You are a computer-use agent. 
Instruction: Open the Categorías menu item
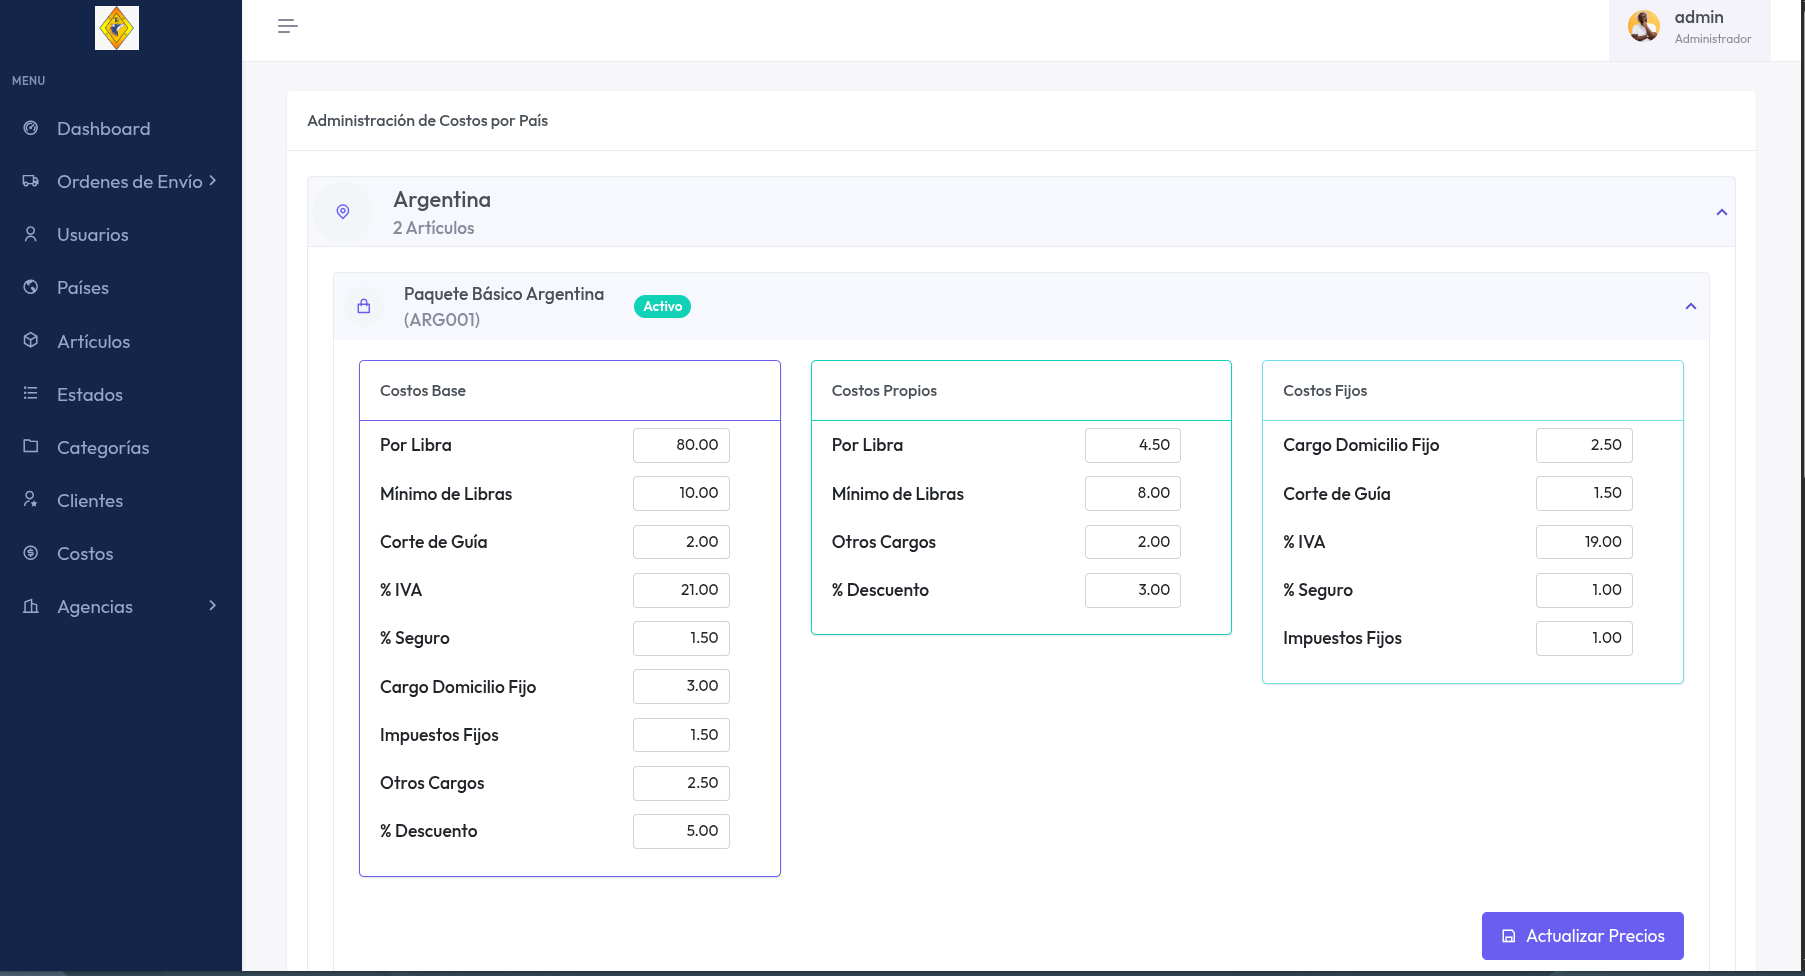click(x=103, y=447)
